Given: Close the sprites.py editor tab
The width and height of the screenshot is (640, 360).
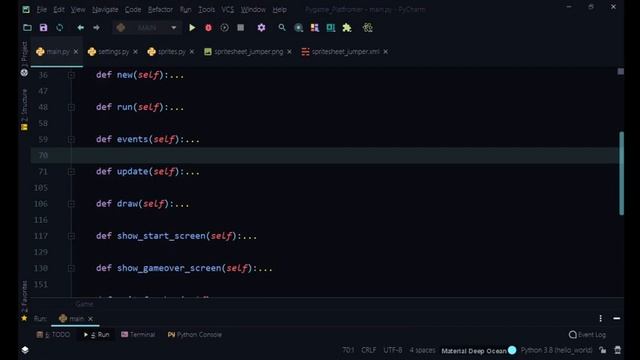Looking at the screenshot, I should [192, 52].
